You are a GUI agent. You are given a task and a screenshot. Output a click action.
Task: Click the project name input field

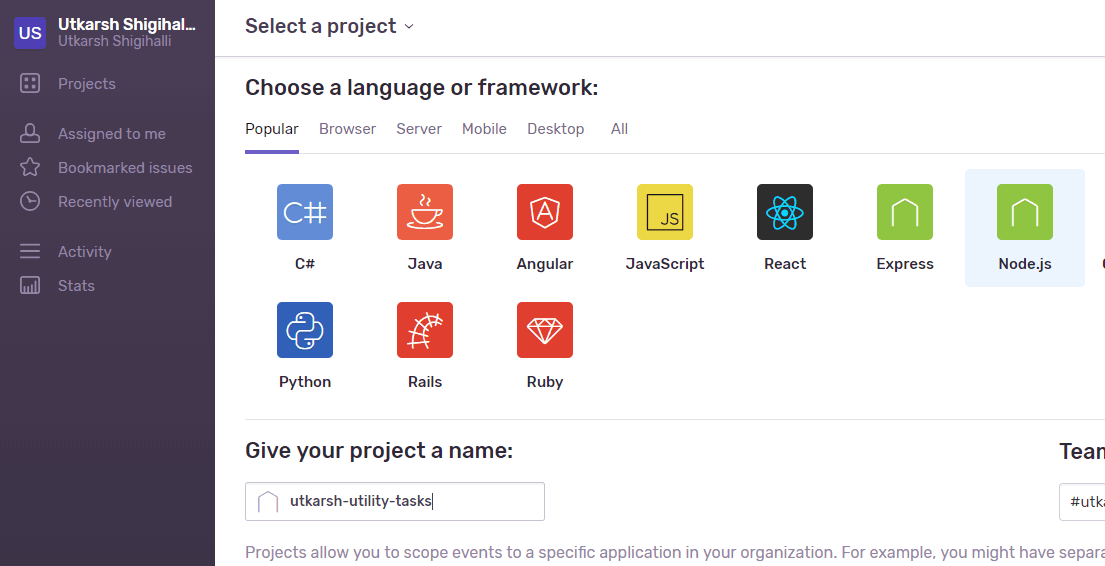(x=395, y=501)
